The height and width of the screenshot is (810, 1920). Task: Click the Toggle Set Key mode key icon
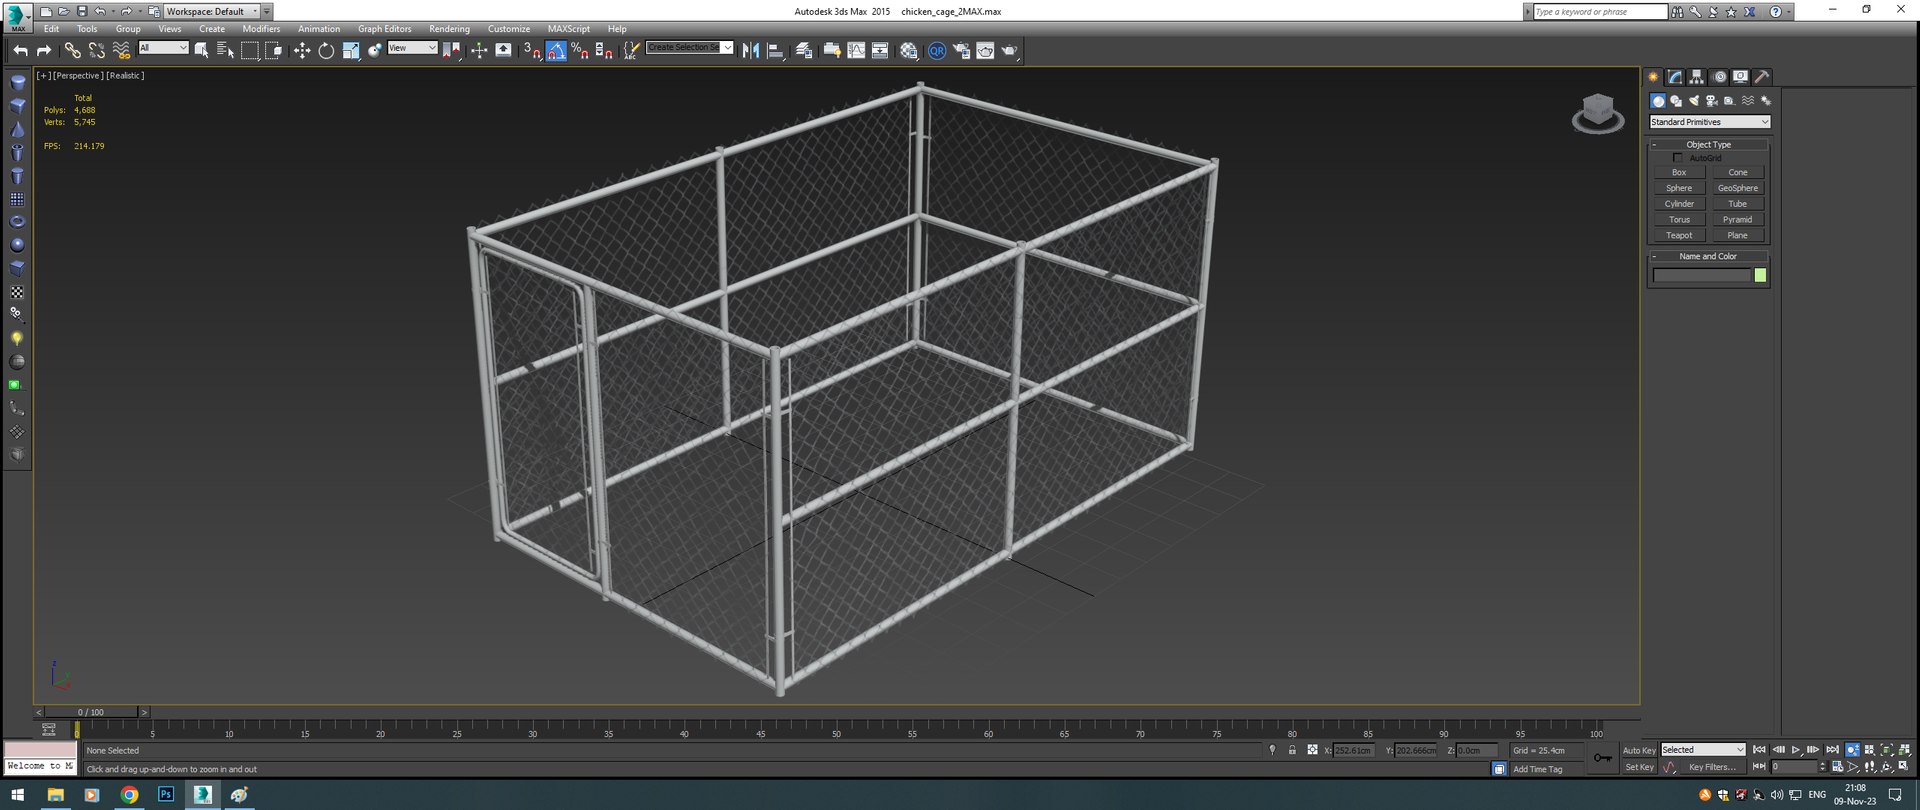point(1603,758)
